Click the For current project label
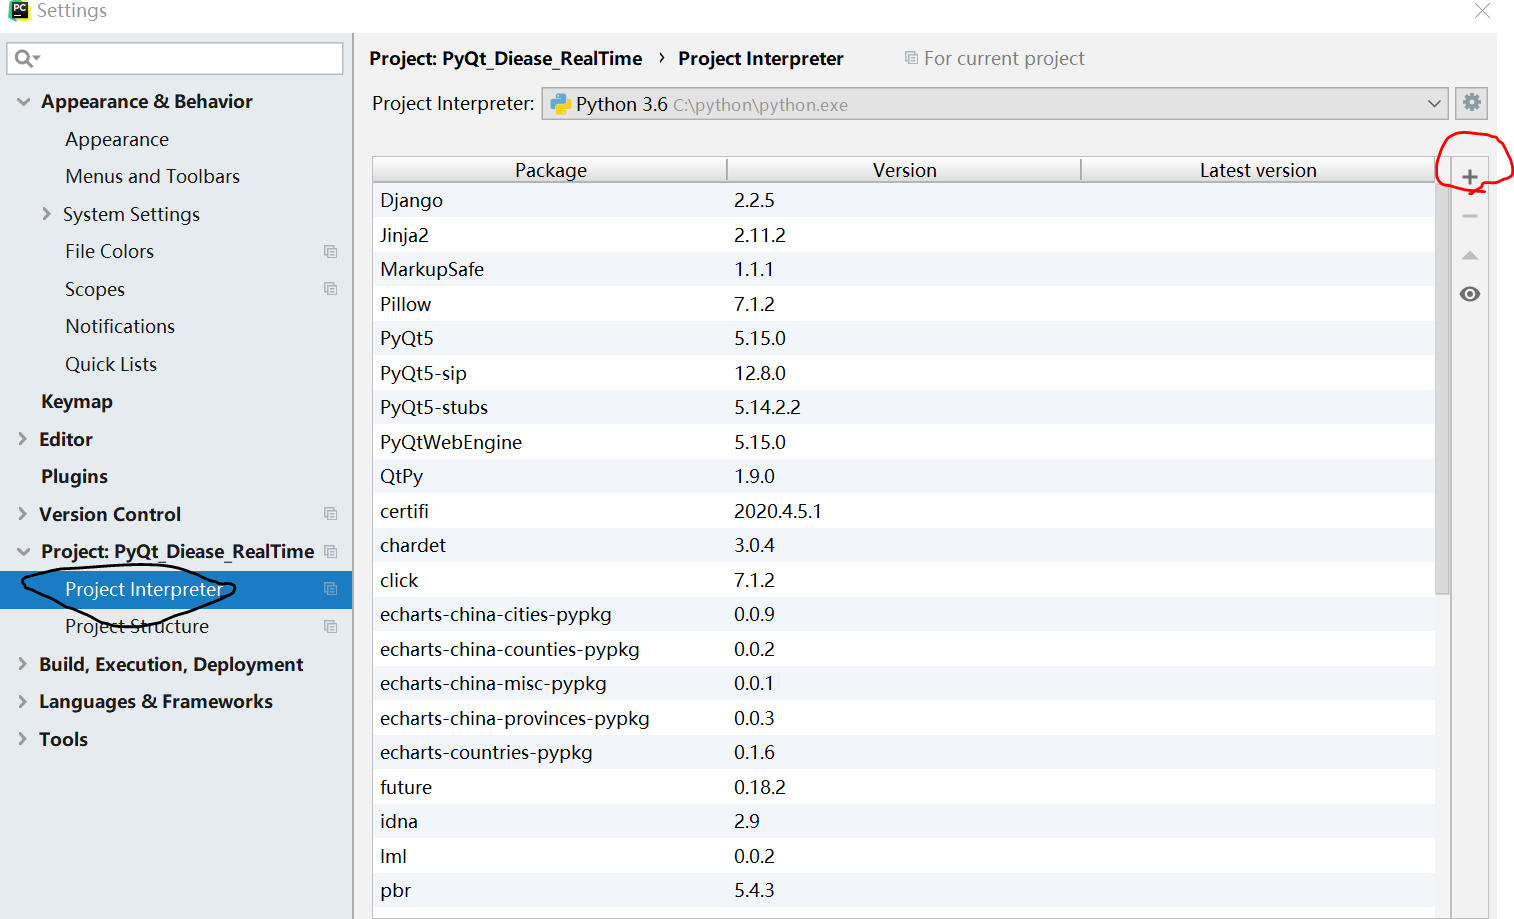This screenshot has width=1514, height=919. click(x=1003, y=58)
